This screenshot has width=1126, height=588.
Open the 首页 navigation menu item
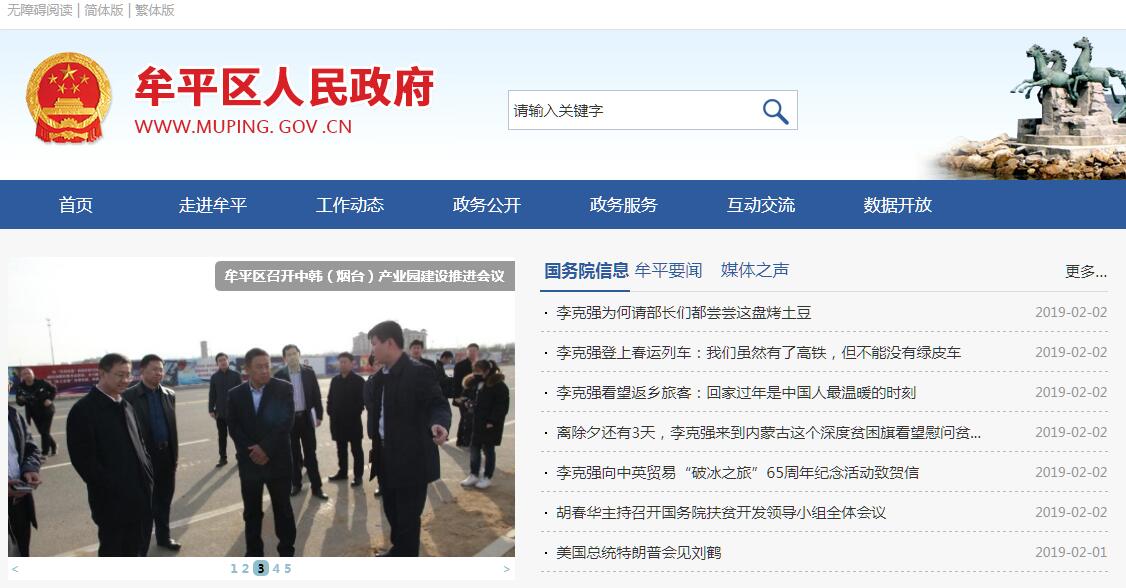(x=75, y=205)
